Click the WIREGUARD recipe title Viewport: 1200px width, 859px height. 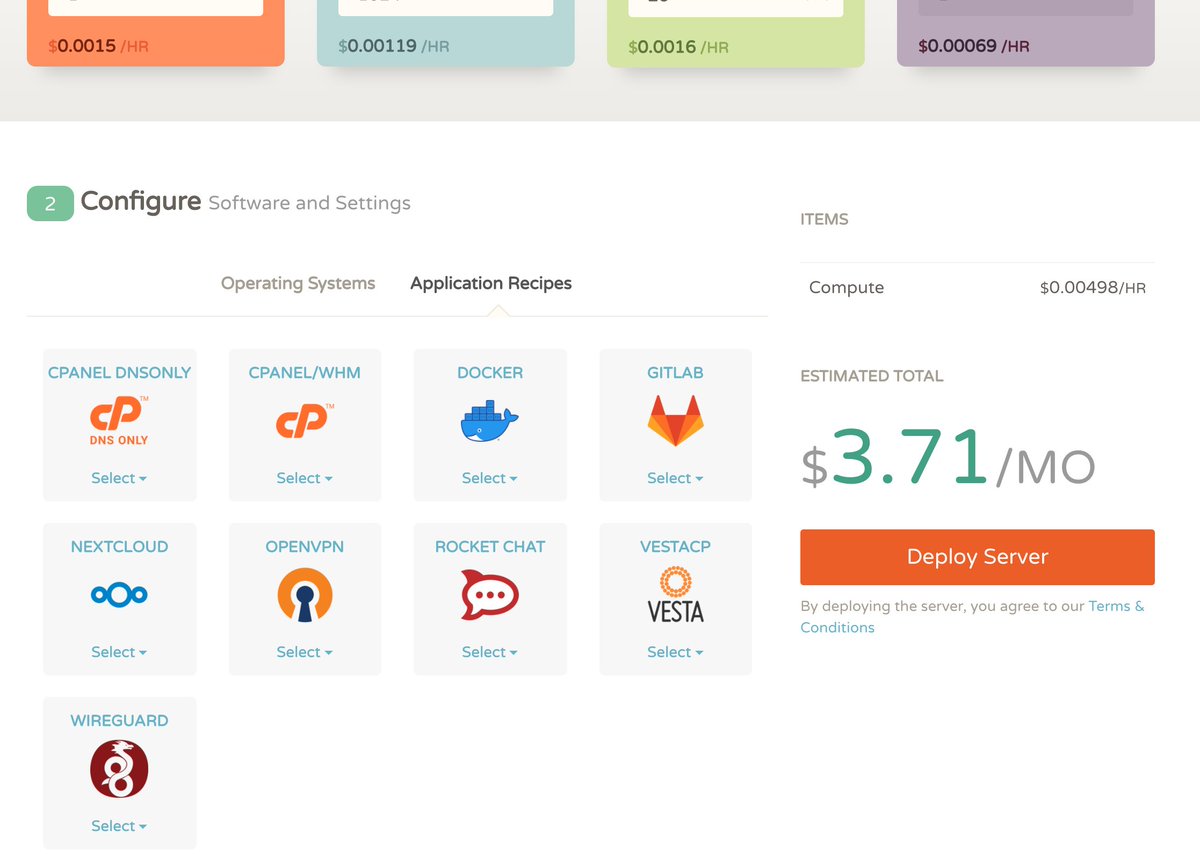click(x=119, y=721)
